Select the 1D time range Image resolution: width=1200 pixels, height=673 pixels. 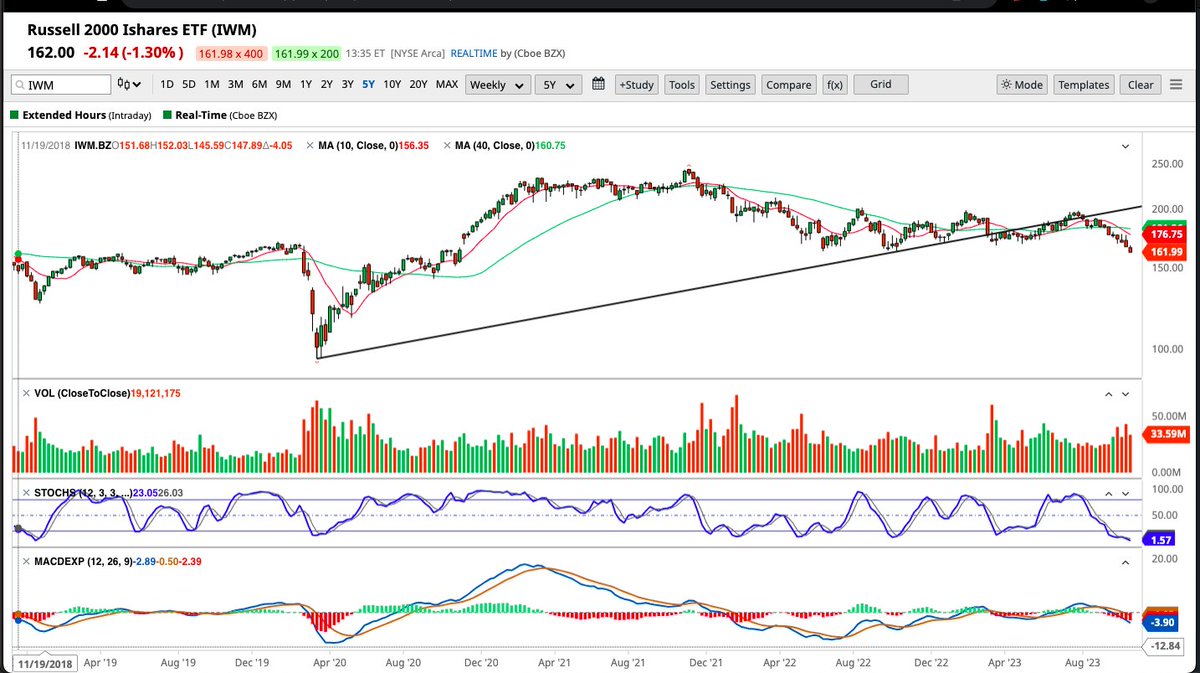167,85
